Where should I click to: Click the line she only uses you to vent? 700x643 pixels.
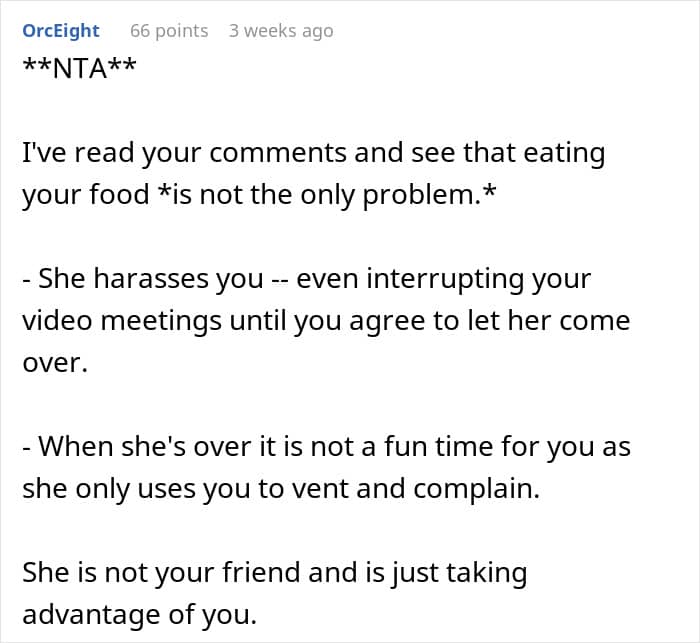click(x=281, y=489)
